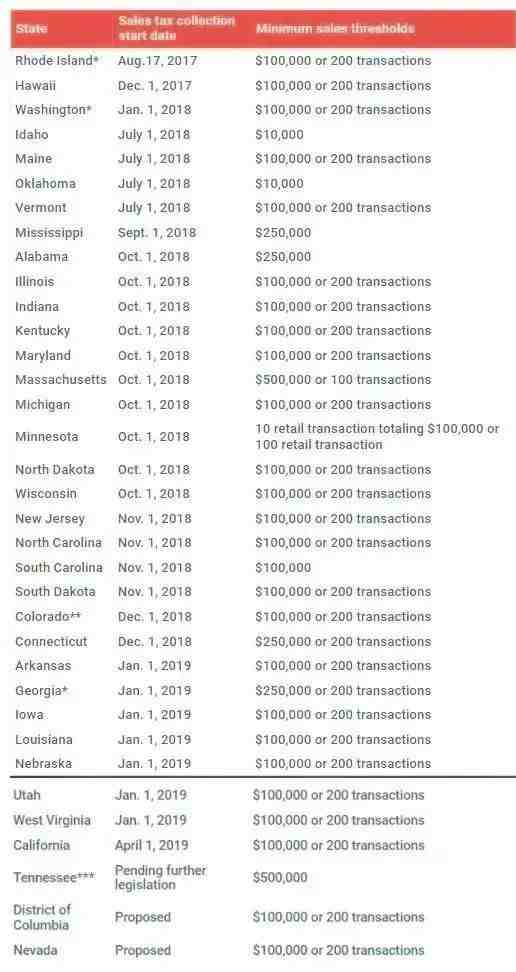Select the South Carolina $100,000 cell

pyautogui.click(x=283, y=568)
